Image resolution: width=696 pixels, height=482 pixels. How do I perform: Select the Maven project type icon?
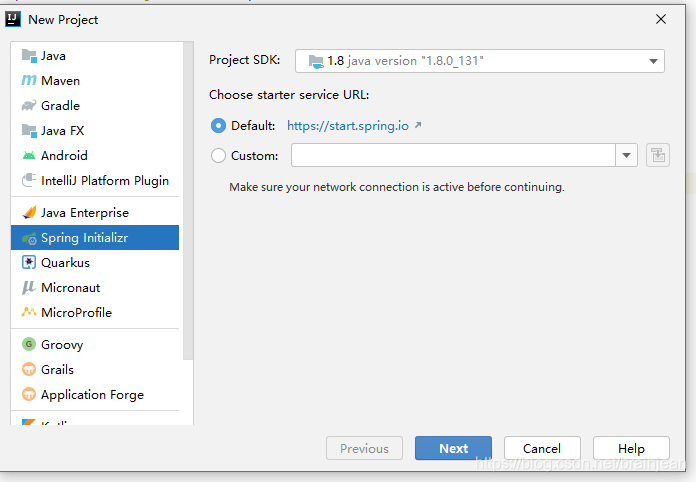tap(29, 80)
